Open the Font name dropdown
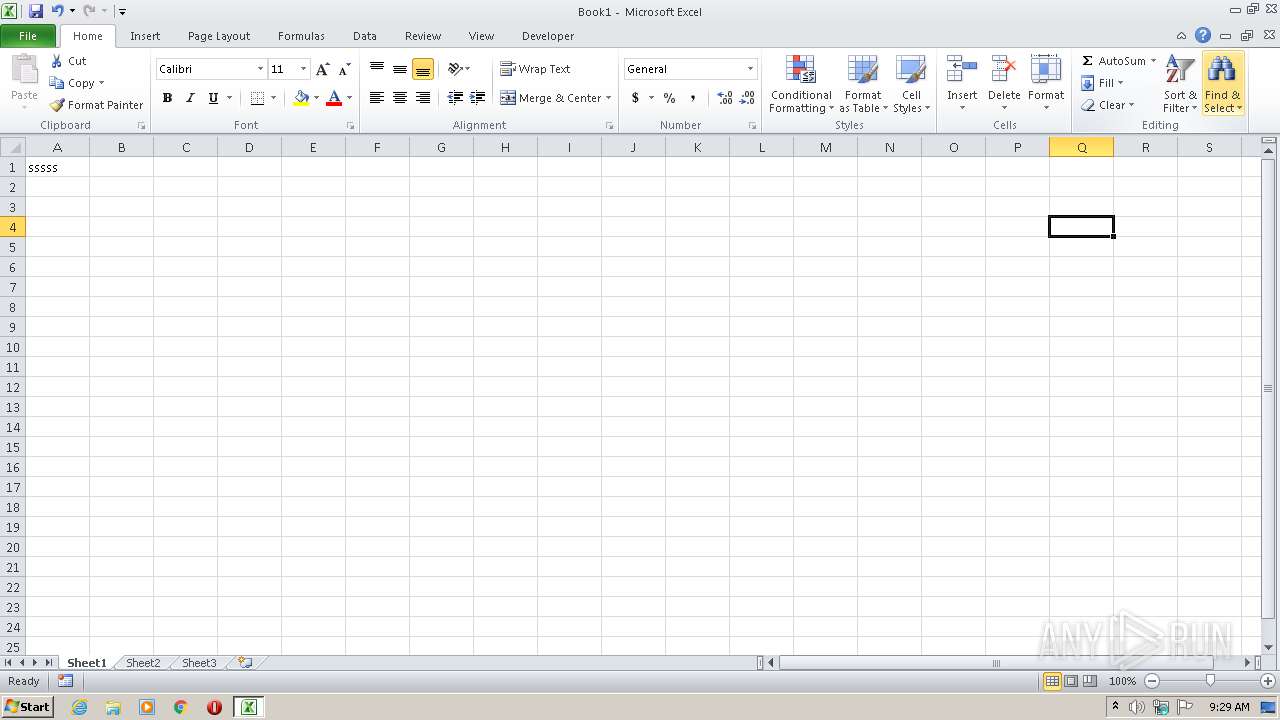This screenshot has height=720, width=1280. [x=260, y=69]
